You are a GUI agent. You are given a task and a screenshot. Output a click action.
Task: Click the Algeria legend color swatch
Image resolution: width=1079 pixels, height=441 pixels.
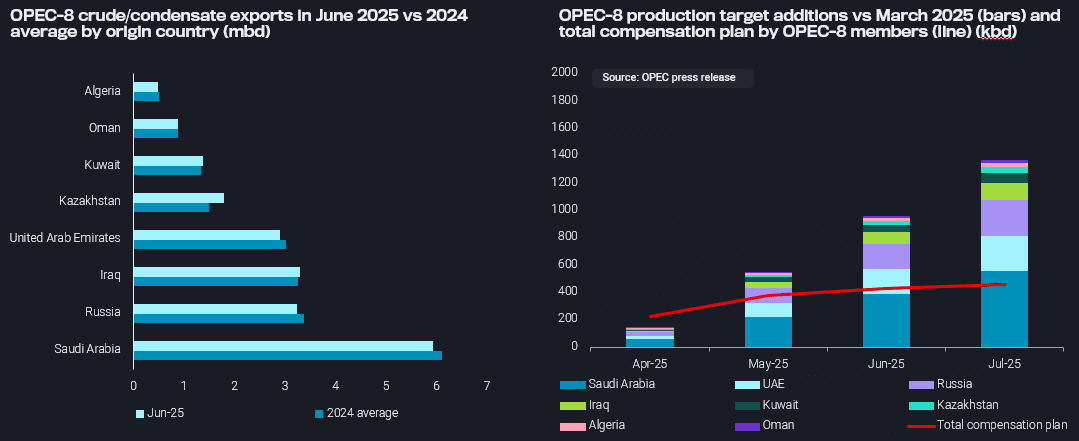[572, 426]
